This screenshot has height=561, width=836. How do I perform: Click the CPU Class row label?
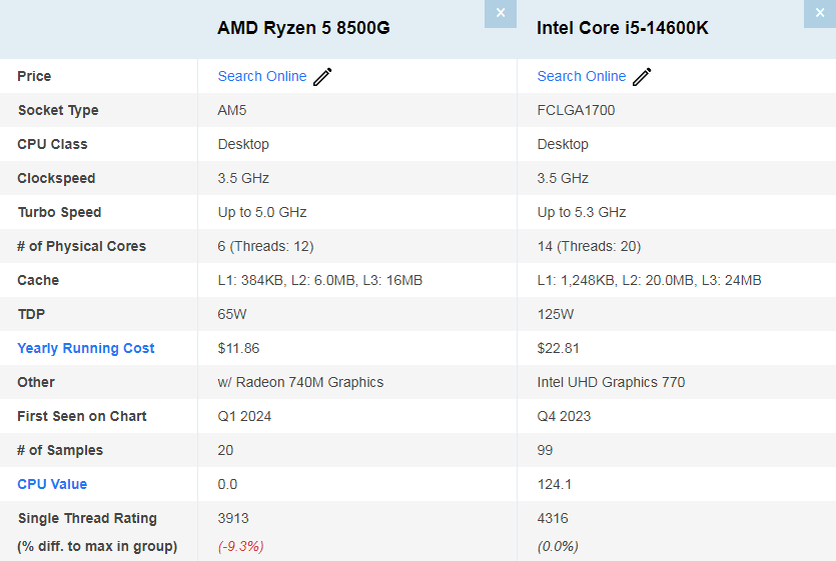(x=52, y=145)
